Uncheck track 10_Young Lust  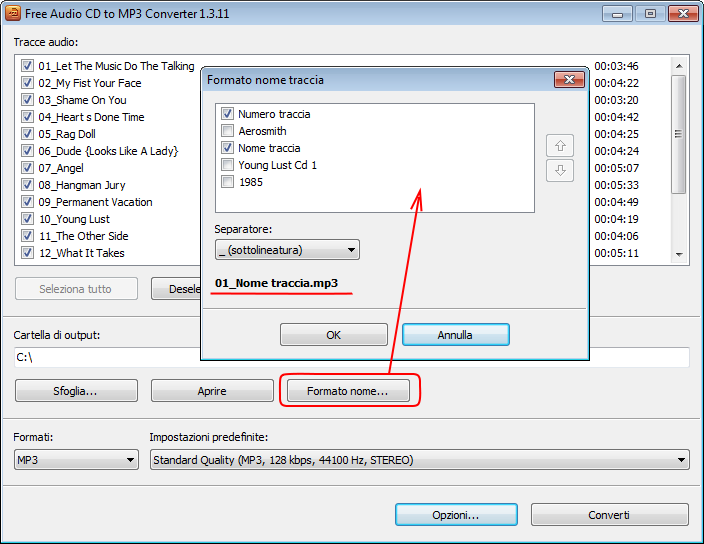tap(27, 219)
